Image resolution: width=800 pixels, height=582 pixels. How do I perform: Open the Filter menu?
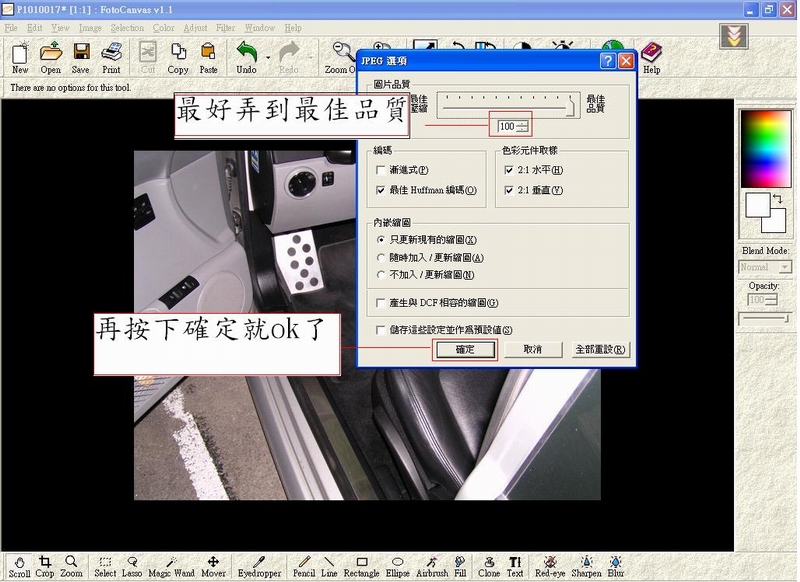pos(225,28)
